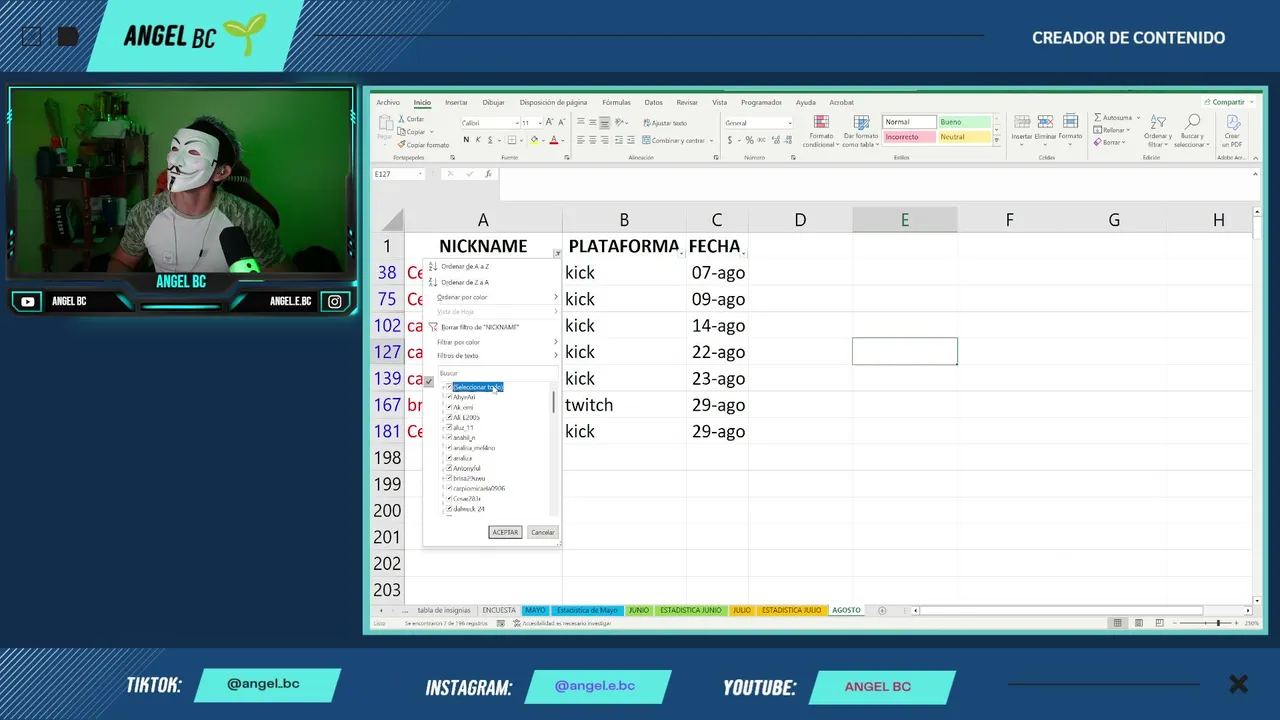Apply the Bueno cell style
The height and width of the screenshot is (720, 1280).
coord(964,122)
